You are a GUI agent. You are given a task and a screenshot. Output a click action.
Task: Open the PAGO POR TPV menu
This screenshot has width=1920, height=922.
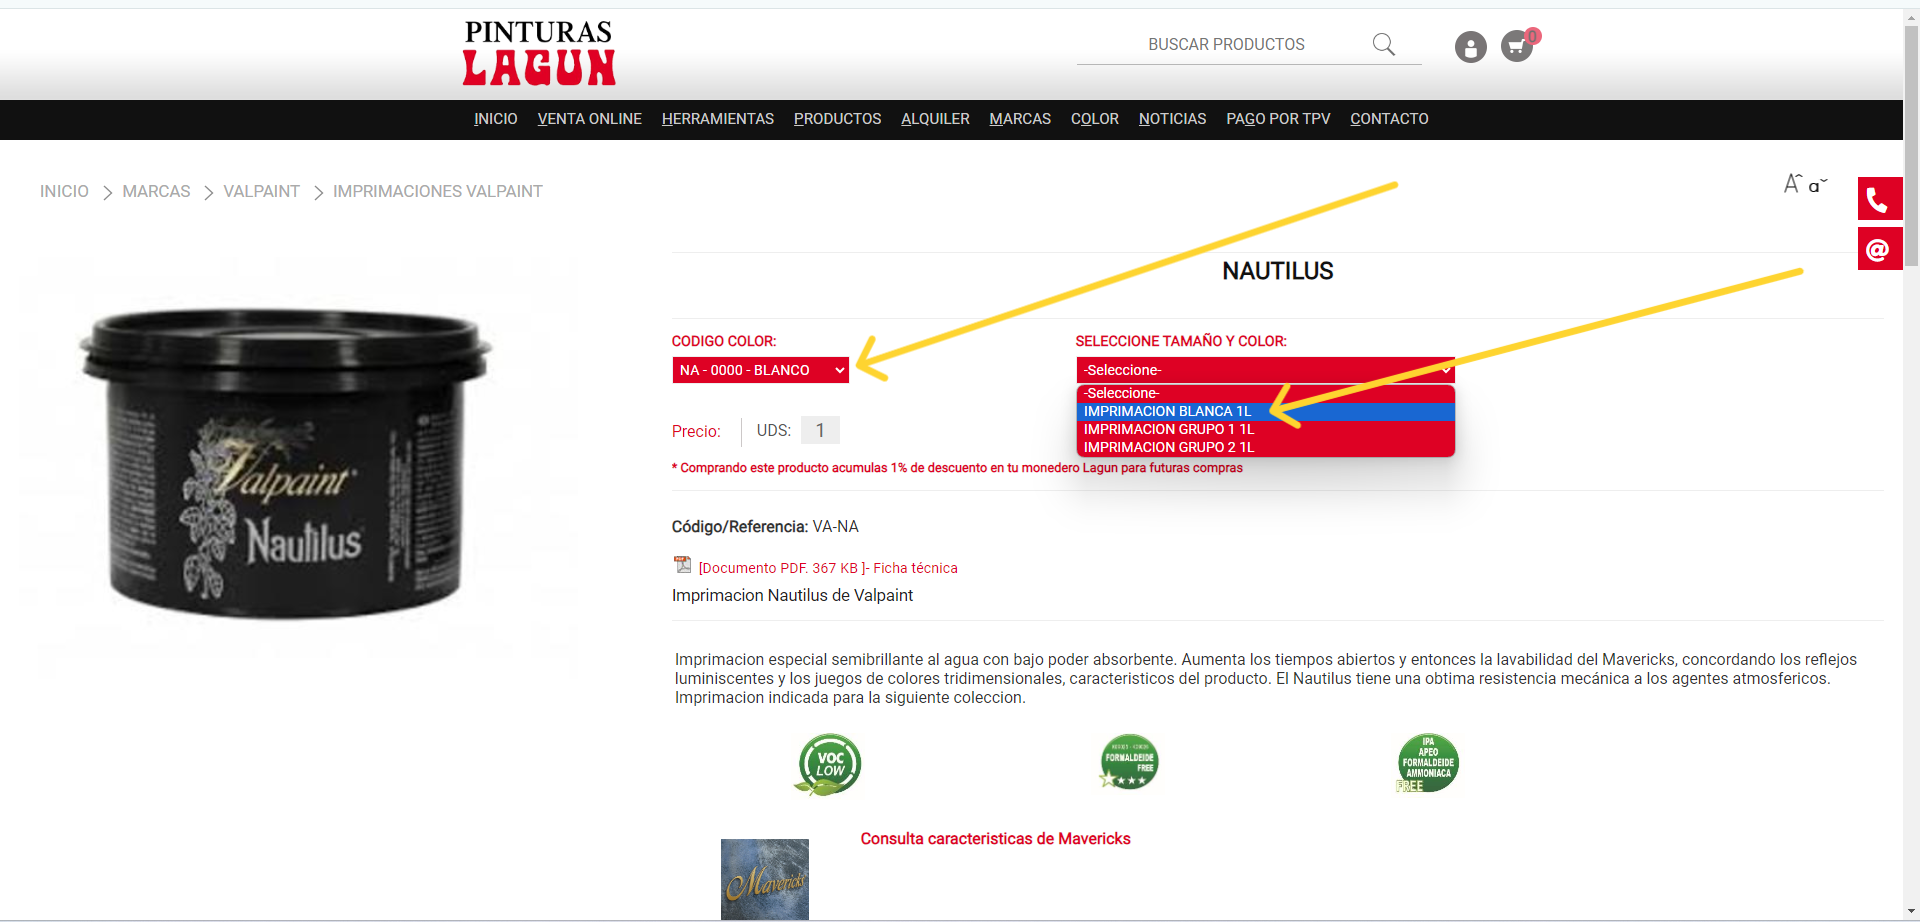[1278, 119]
